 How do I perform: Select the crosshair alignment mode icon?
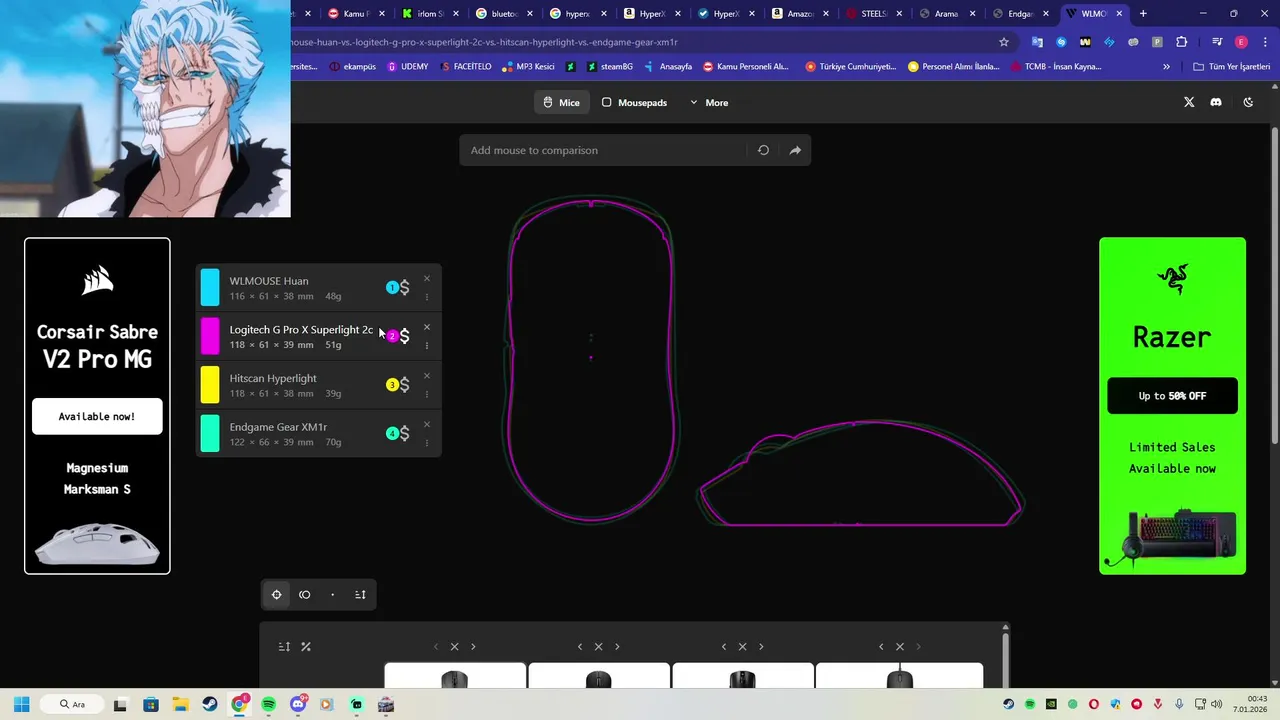[277, 595]
